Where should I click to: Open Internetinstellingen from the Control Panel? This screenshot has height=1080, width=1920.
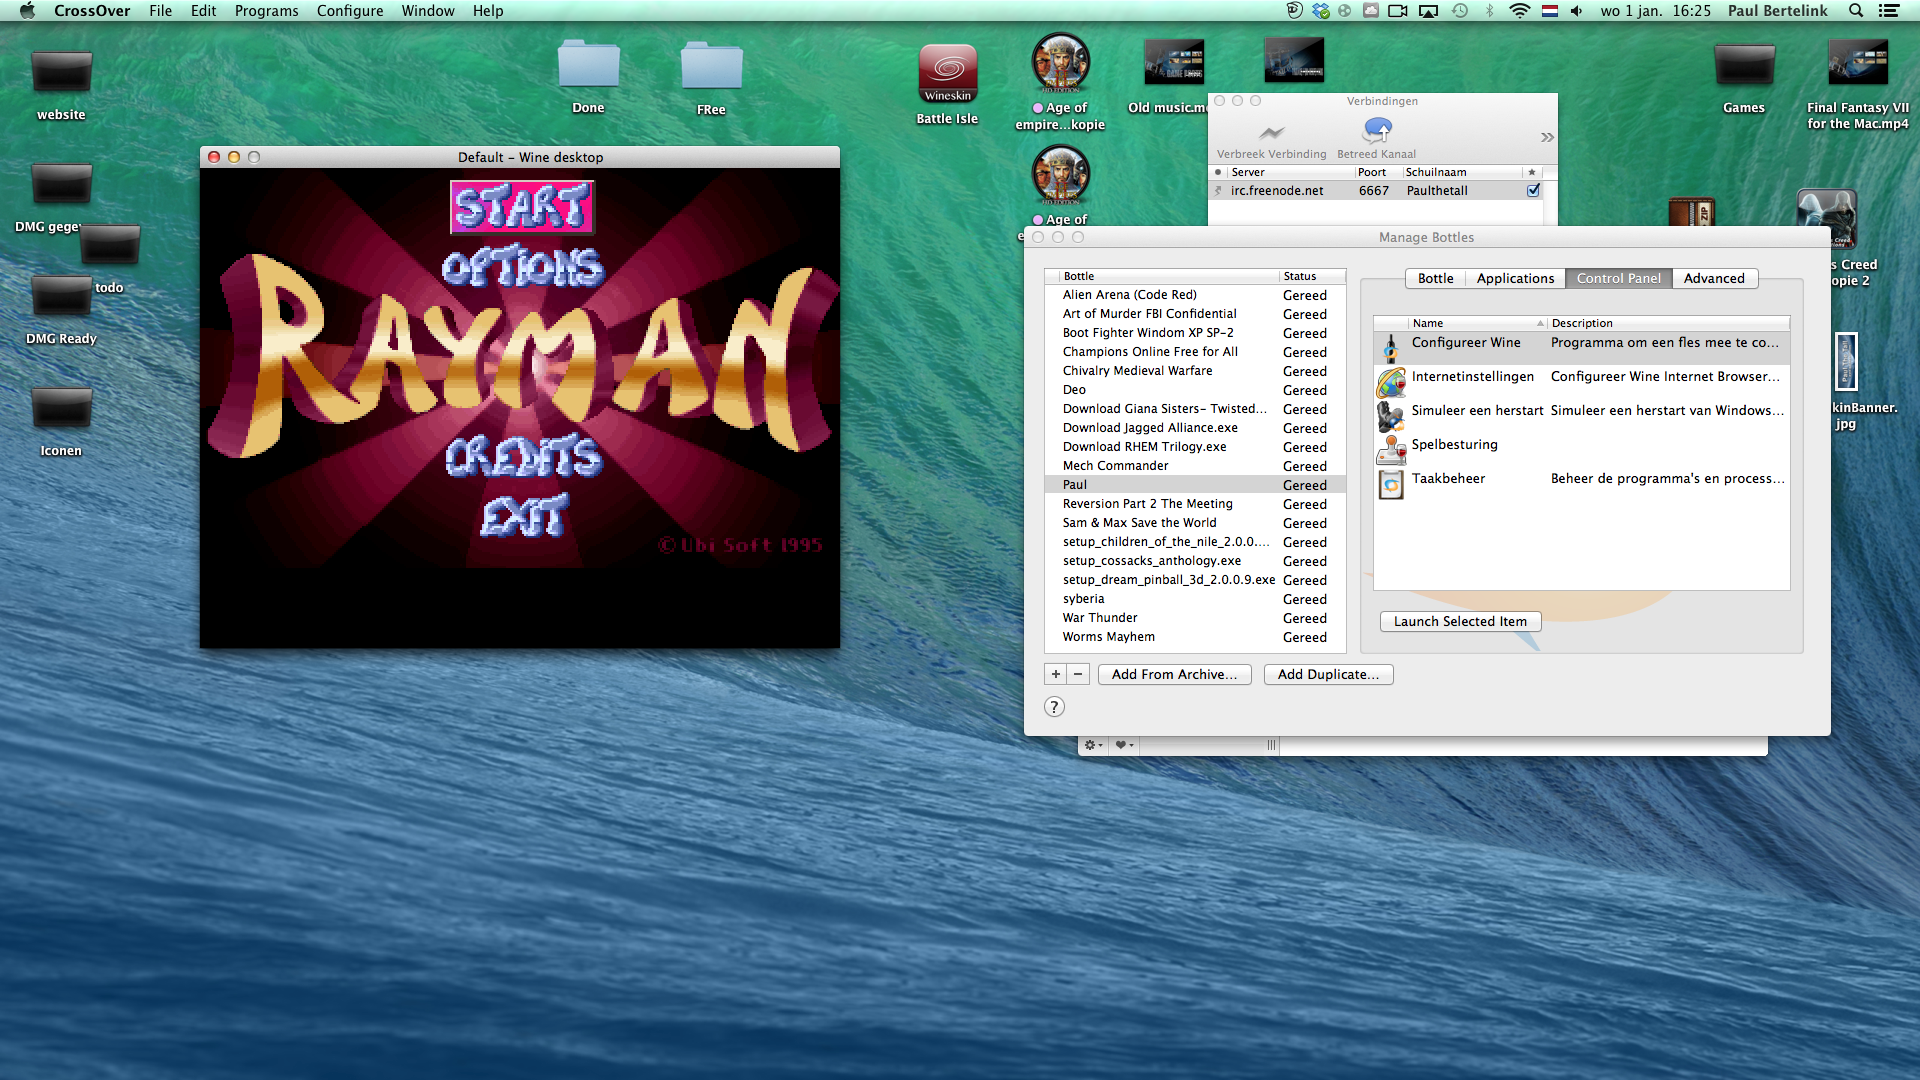click(x=1473, y=377)
